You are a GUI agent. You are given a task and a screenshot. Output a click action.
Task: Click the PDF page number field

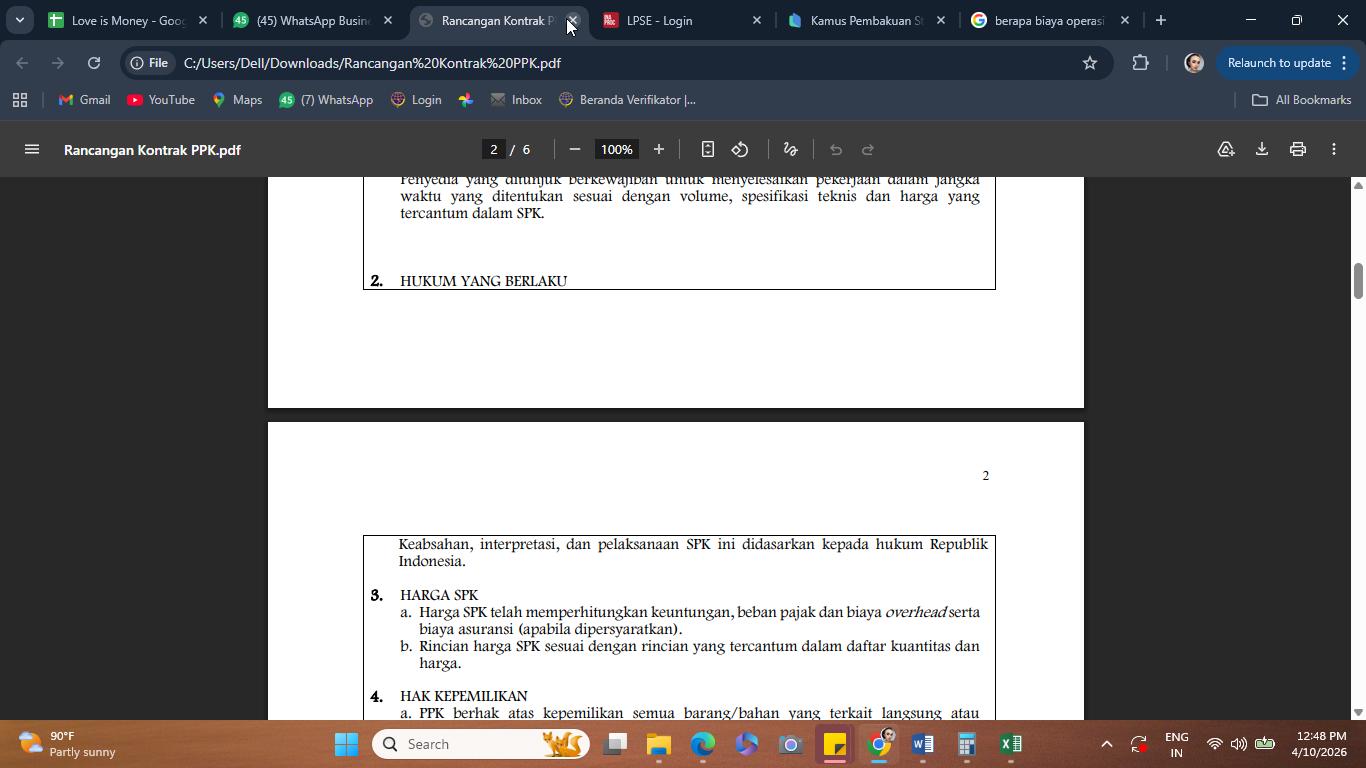[x=493, y=149]
